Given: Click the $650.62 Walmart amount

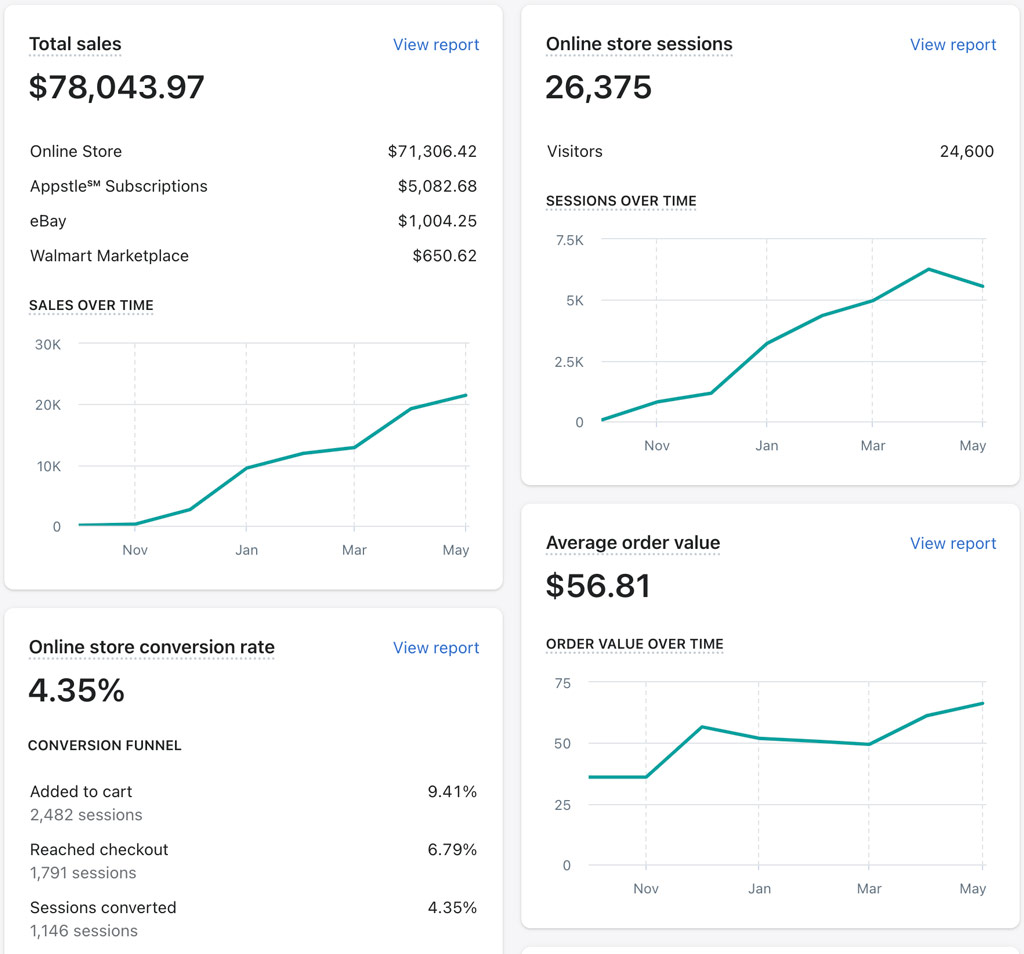Looking at the screenshot, I should point(444,255).
